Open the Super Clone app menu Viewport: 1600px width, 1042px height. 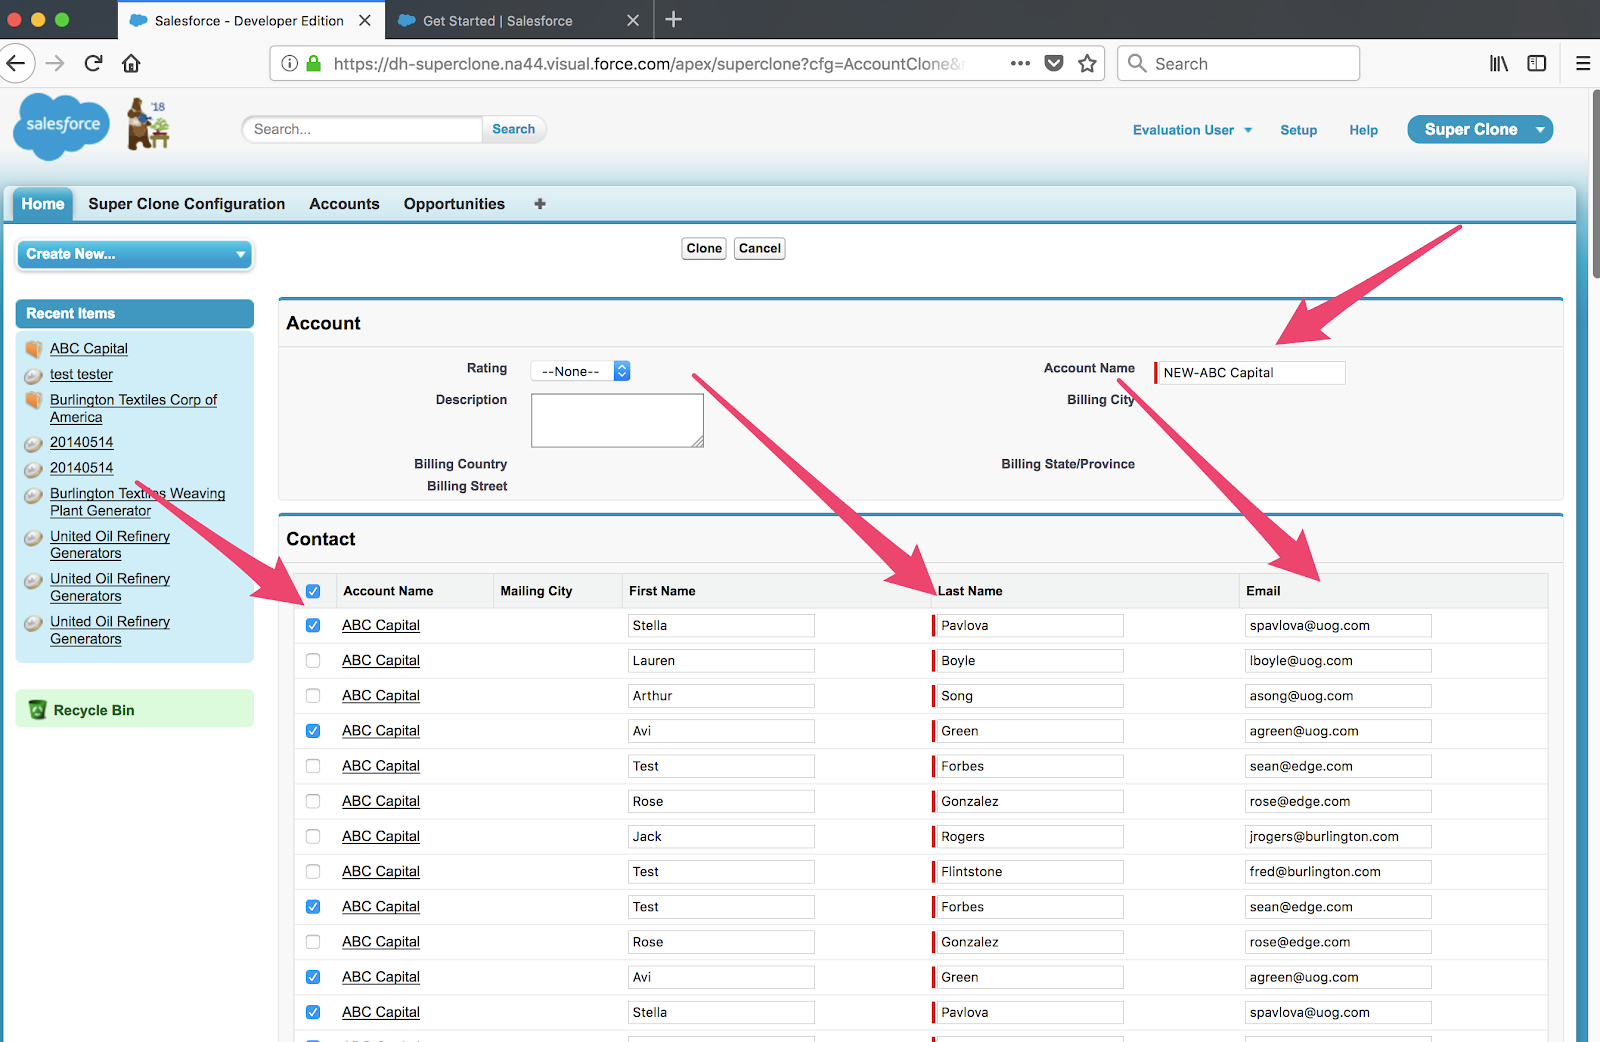[x=1479, y=129]
